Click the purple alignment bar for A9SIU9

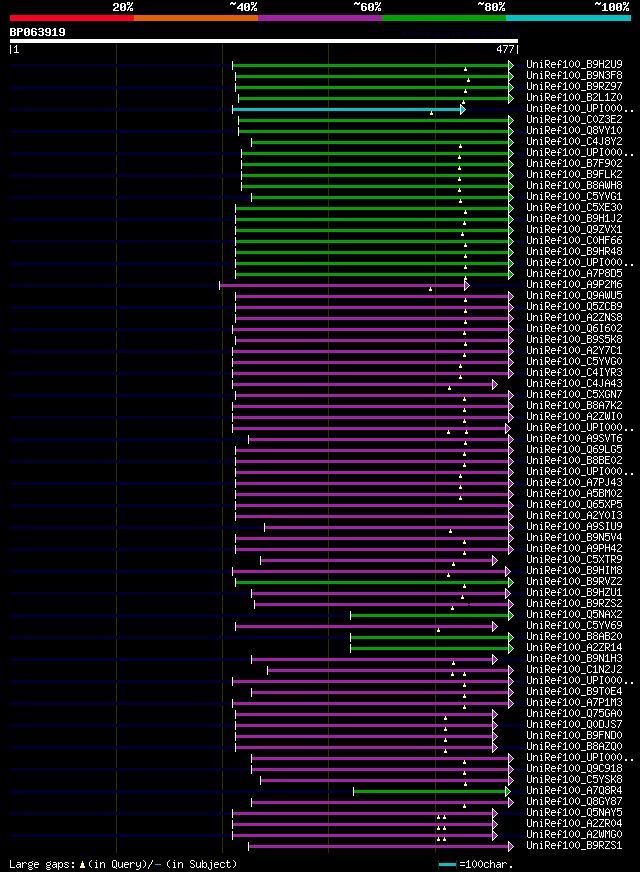point(389,528)
